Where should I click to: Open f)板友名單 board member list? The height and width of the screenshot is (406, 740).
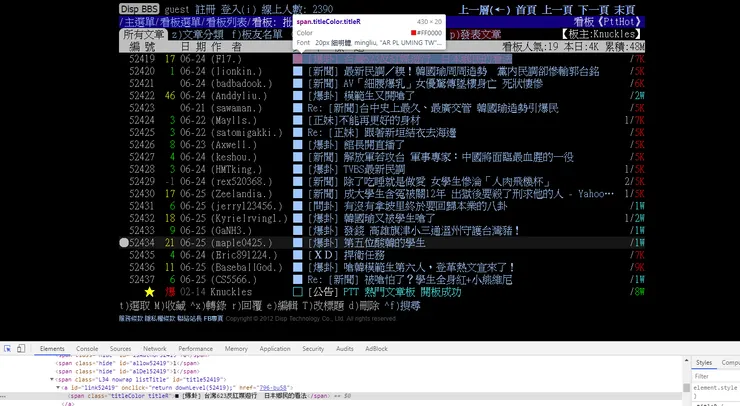[x=257, y=34]
